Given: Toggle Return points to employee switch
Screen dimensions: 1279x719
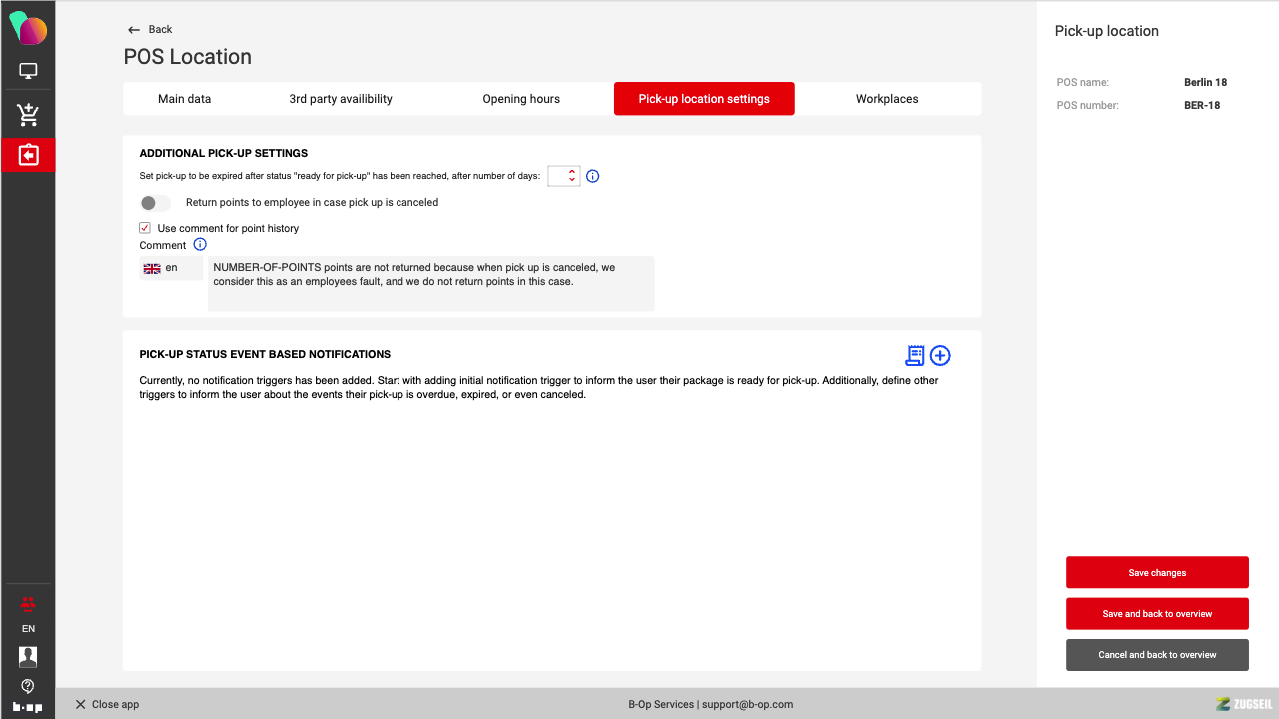Looking at the screenshot, I should point(155,203).
